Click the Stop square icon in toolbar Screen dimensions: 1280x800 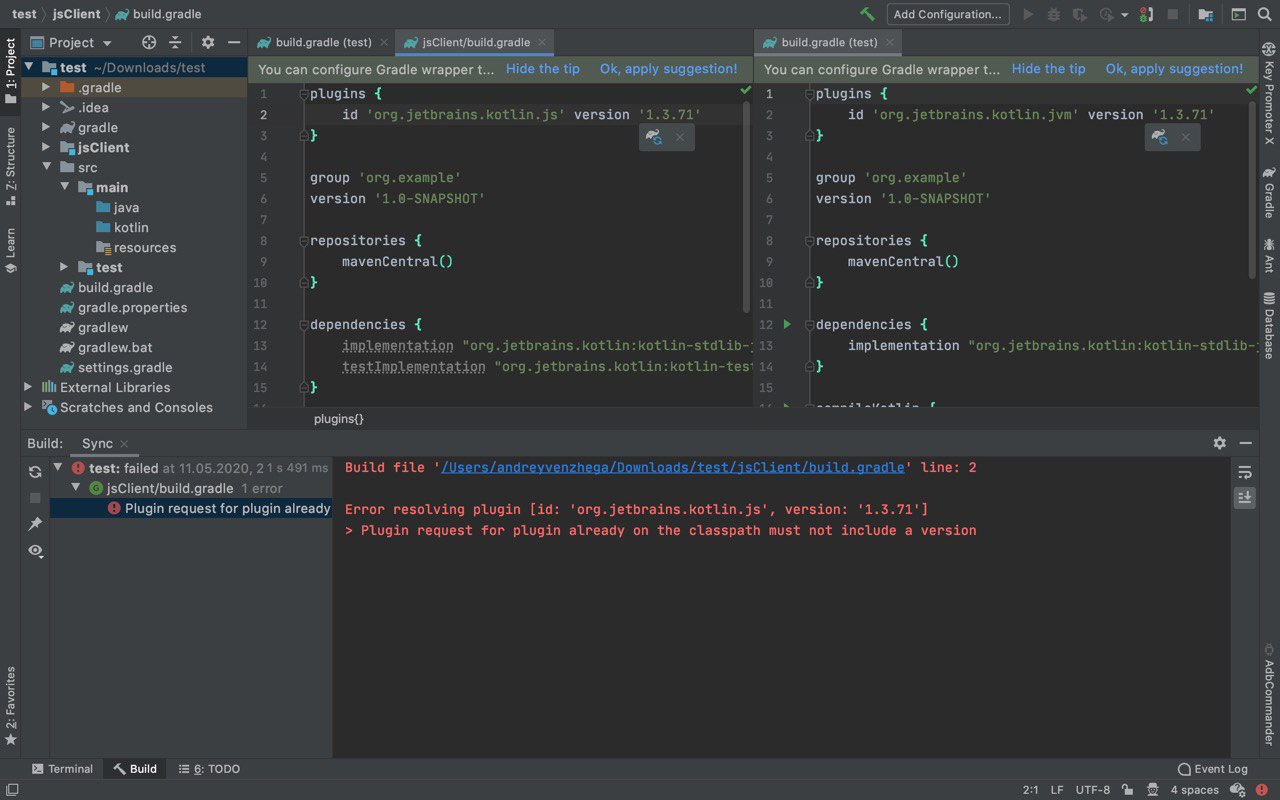coord(1173,14)
